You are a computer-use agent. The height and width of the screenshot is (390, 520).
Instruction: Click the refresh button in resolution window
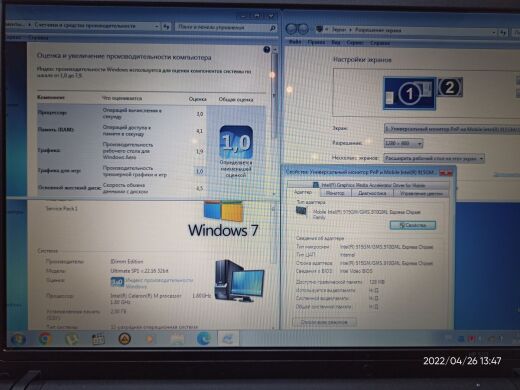[x=503, y=32]
